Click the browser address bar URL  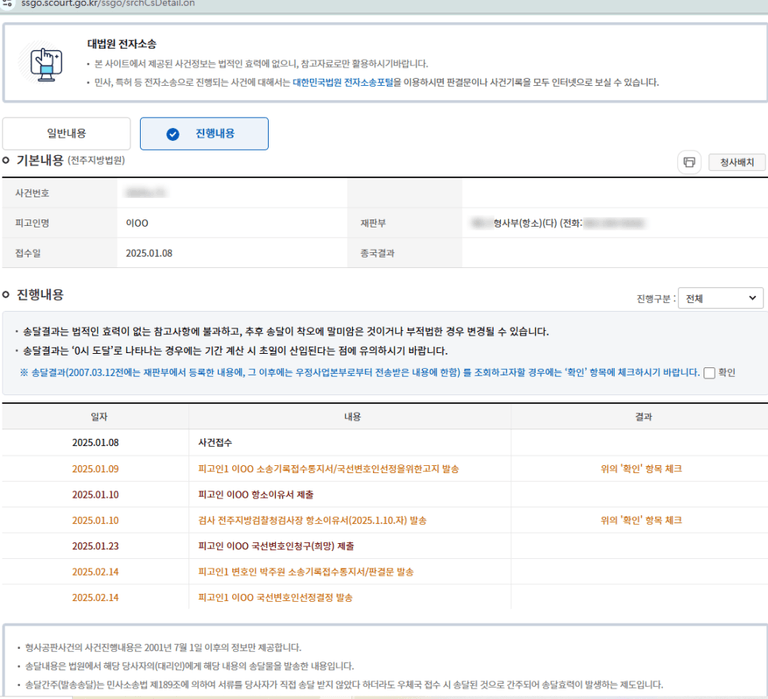point(94,4)
